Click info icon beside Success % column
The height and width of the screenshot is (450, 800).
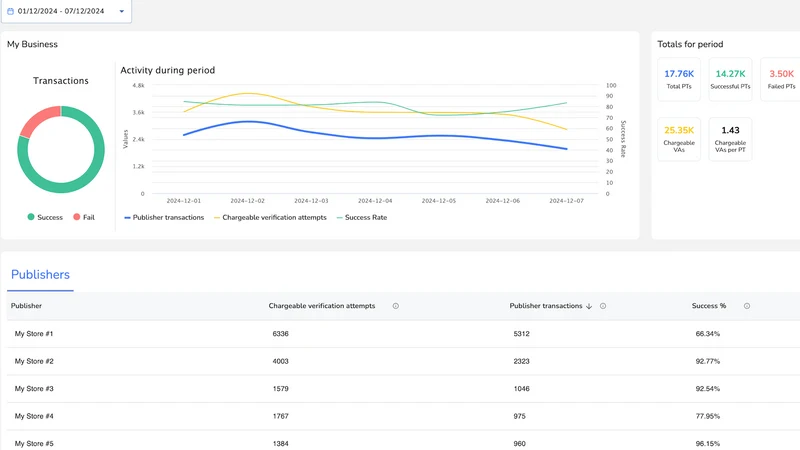click(x=746, y=306)
